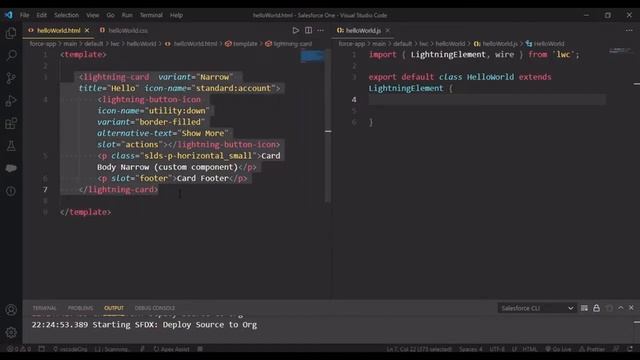Click the 'Ln 7, Col 22' status entry
The image size is (640, 360).
pyautogui.click(x=419, y=349)
